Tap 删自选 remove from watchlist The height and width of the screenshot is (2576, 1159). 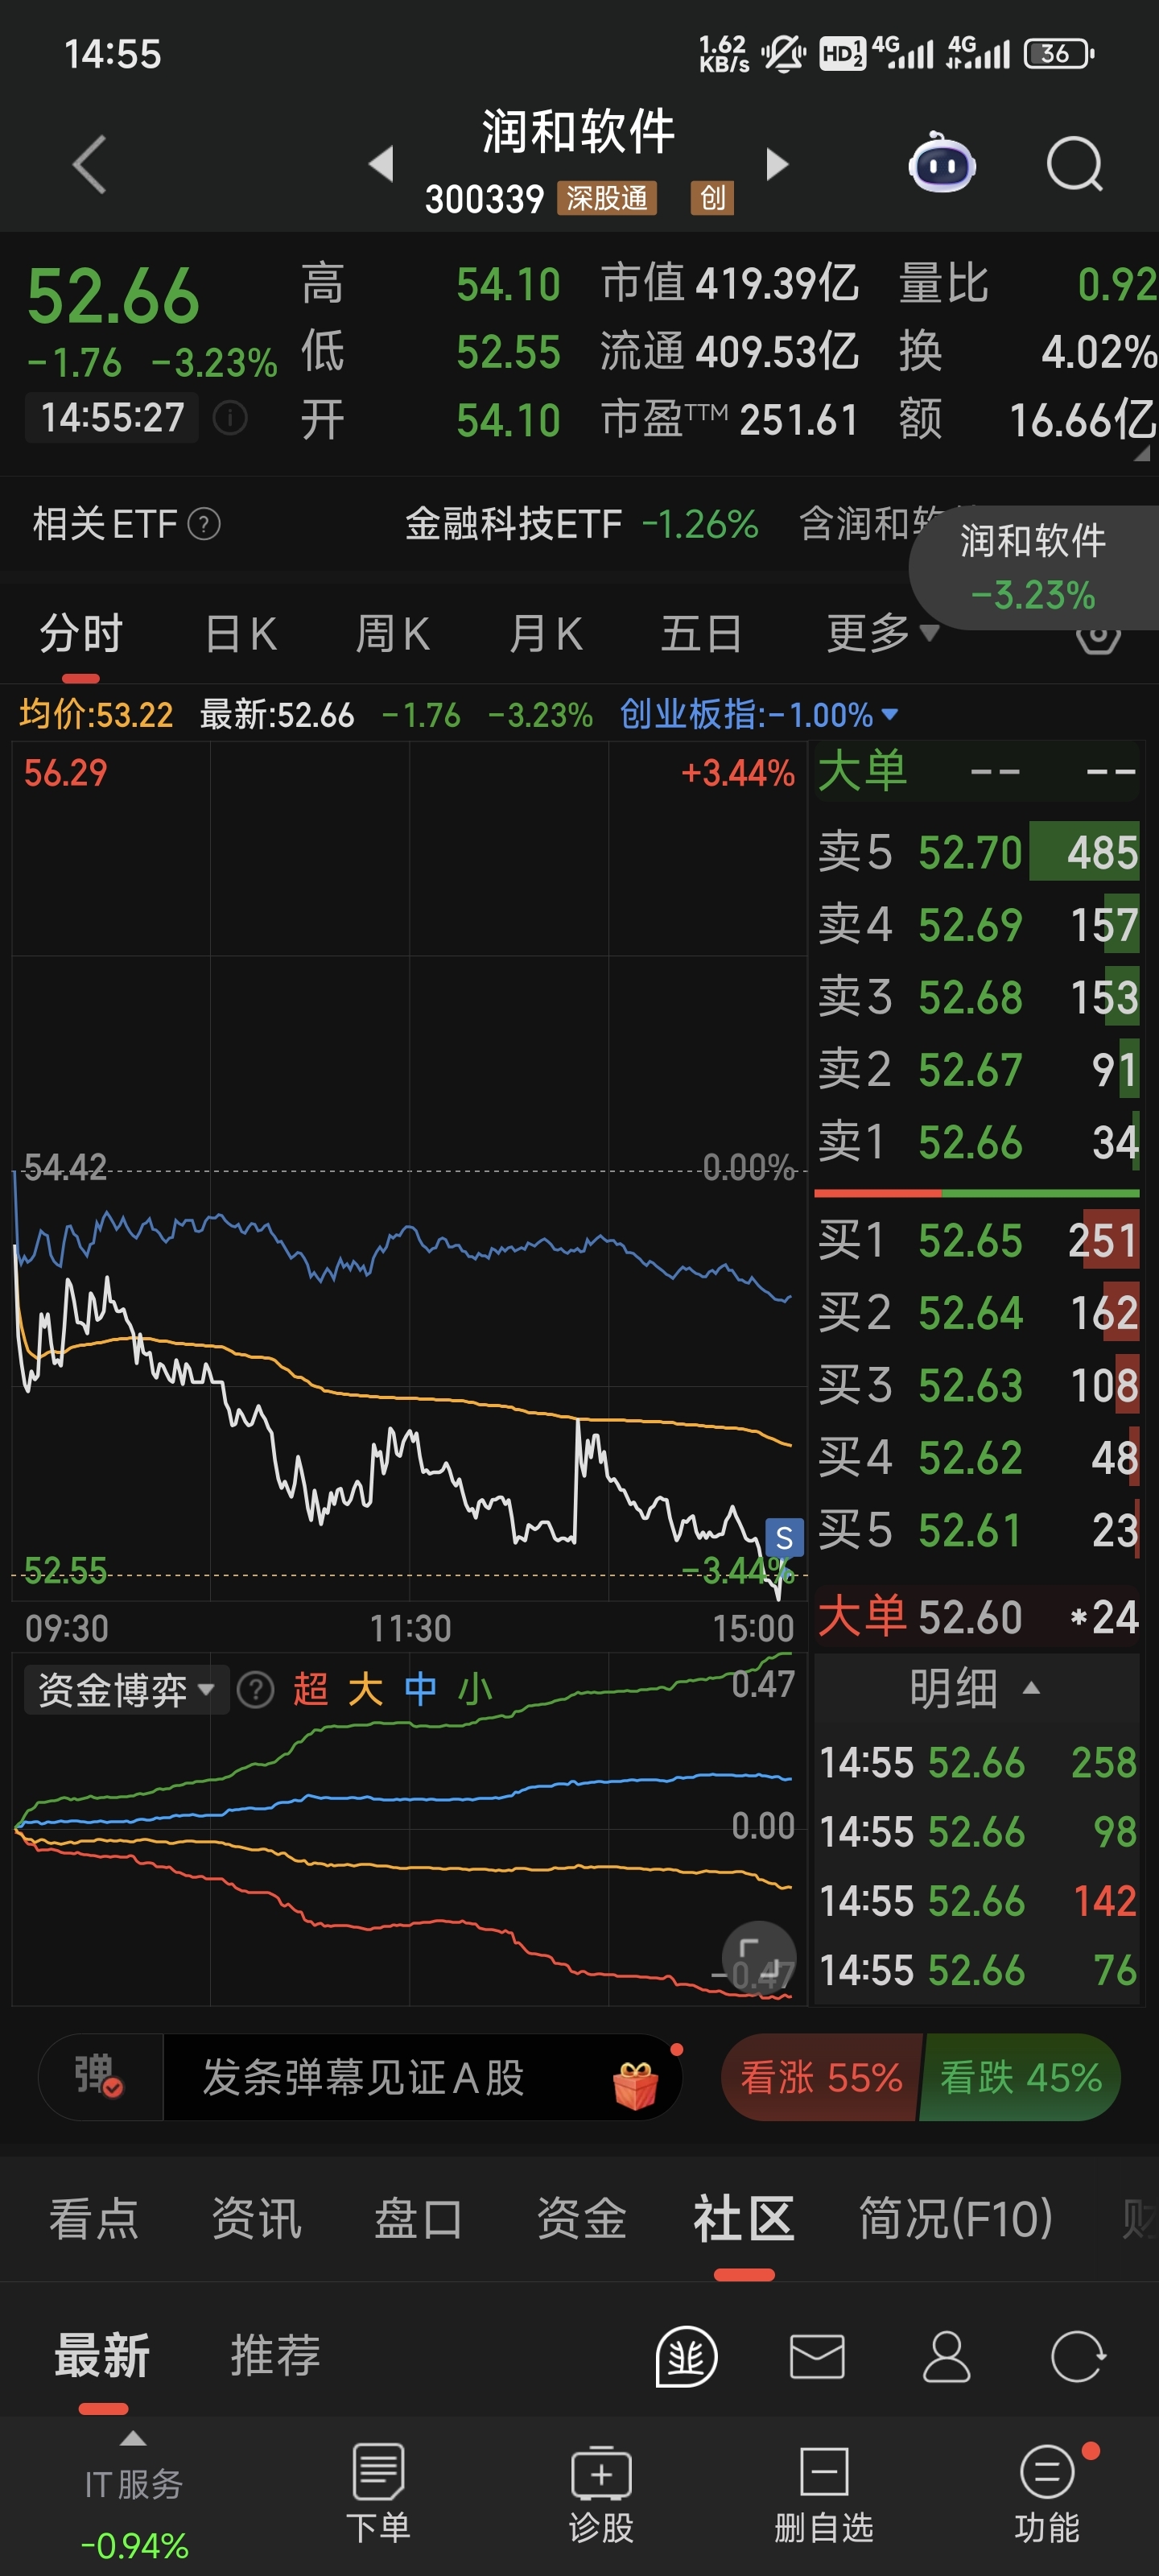824,2494
